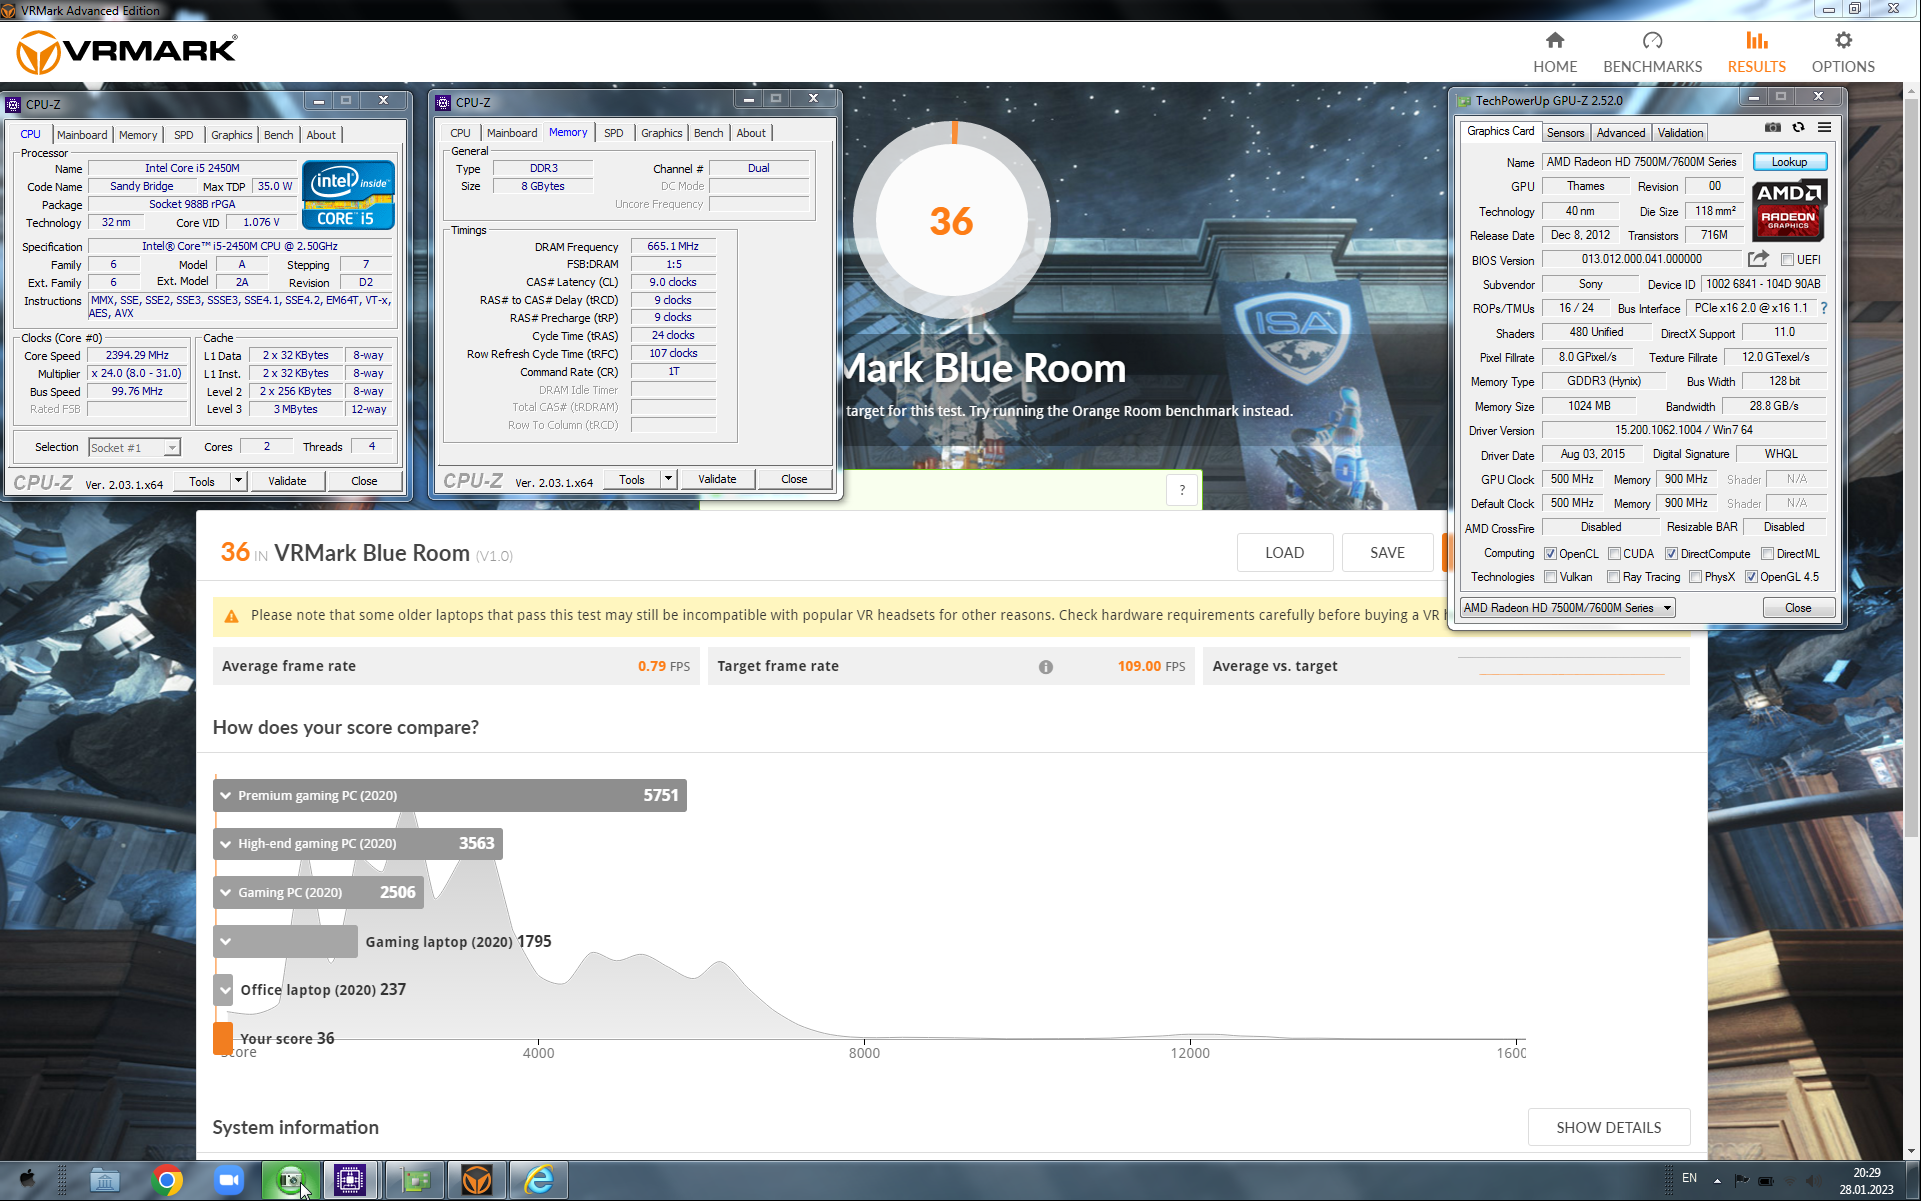The height and width of the screenshot is (1201, 1921).
Task: Toggle the DirectML checkbox
Action: click(1767, 554)
